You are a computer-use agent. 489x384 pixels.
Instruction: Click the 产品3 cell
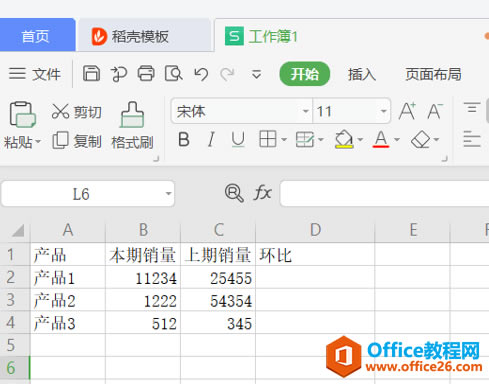point(68,323)
